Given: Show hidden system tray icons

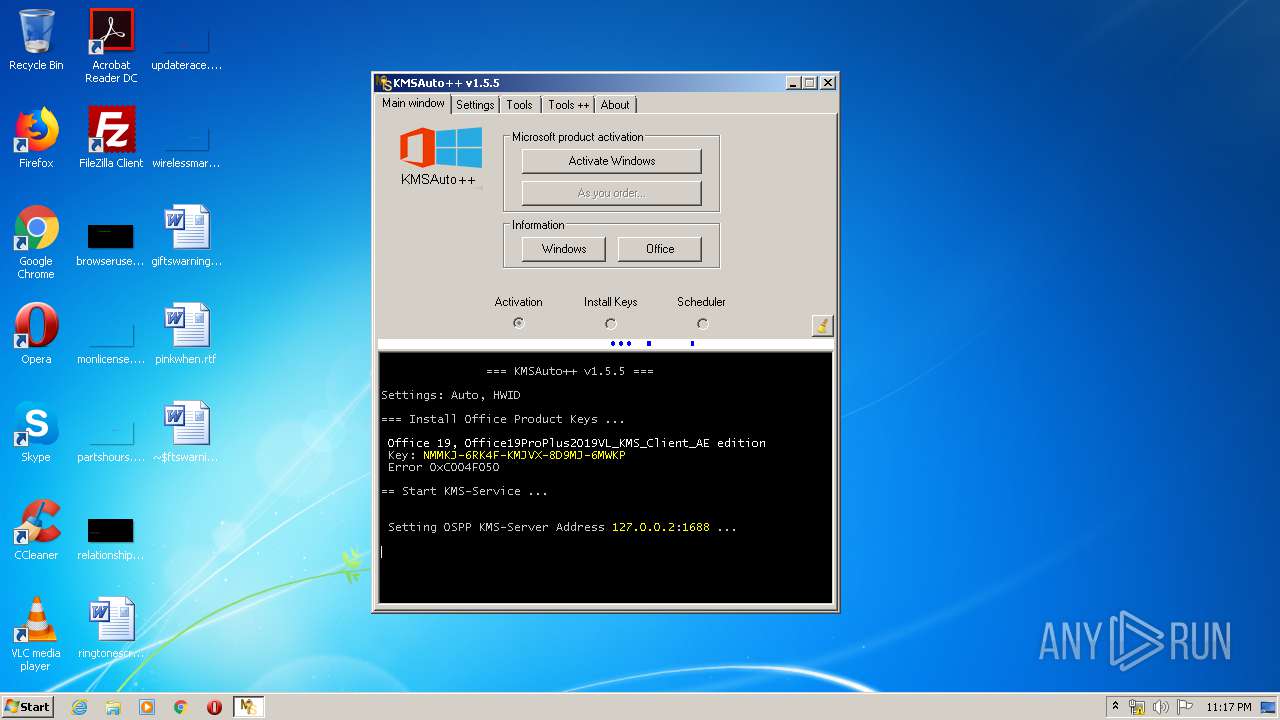Looking at the screenshot, I should tap(1115, 707).
